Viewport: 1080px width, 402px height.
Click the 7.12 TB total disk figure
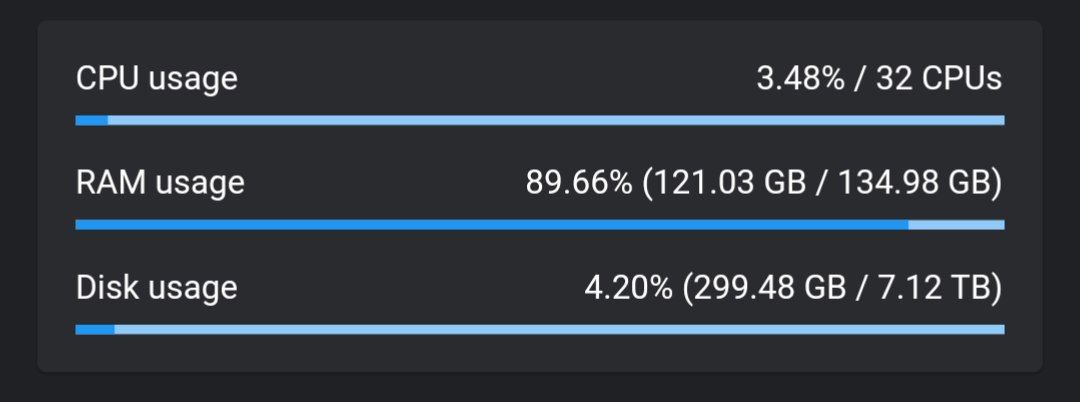[x=933, y=288]
